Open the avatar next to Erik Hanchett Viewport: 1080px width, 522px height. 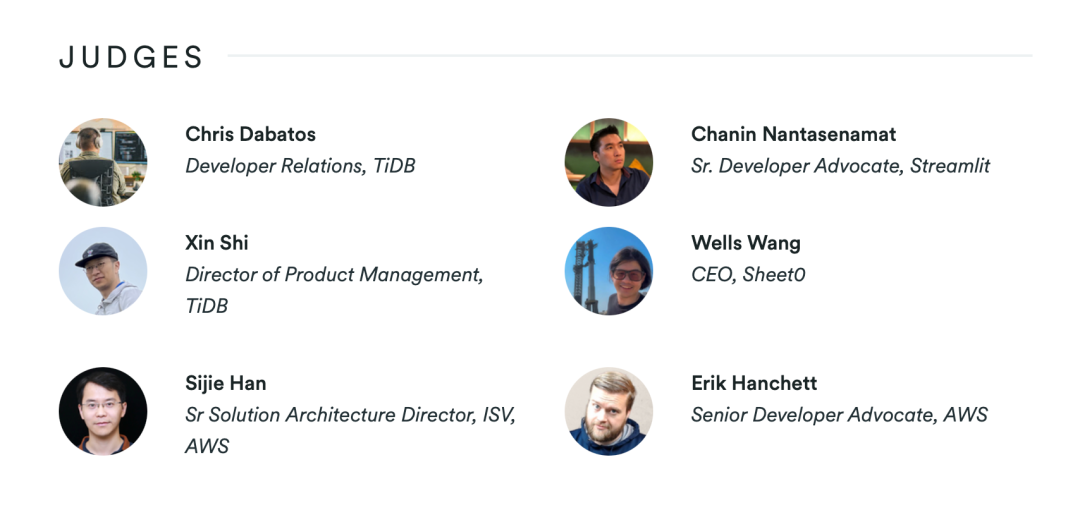(x=609, y=411)
